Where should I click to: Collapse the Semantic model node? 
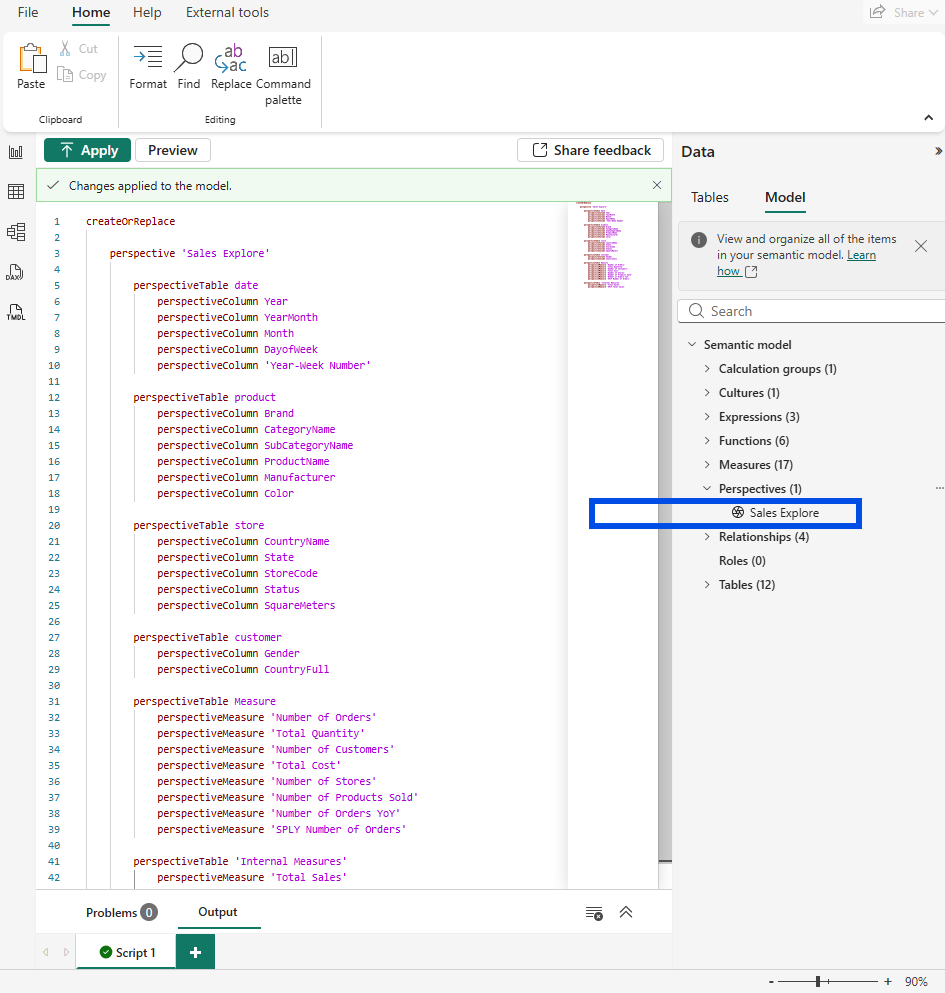tap(692, 345)
